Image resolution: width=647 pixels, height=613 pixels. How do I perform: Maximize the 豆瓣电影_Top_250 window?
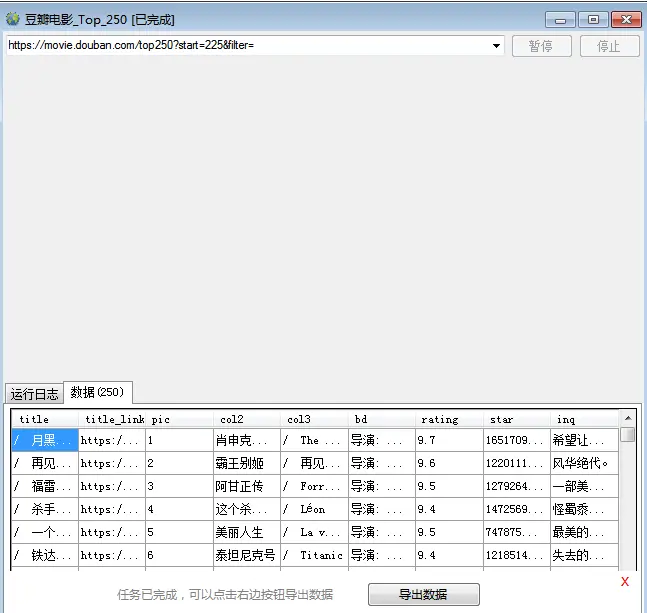[593, 20]
